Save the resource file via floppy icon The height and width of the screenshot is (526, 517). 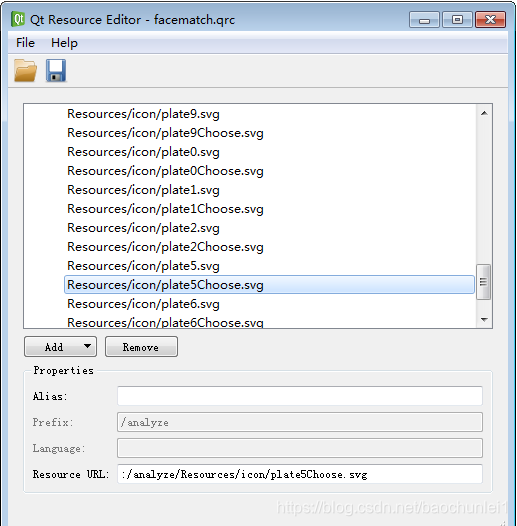click(56, 70)
